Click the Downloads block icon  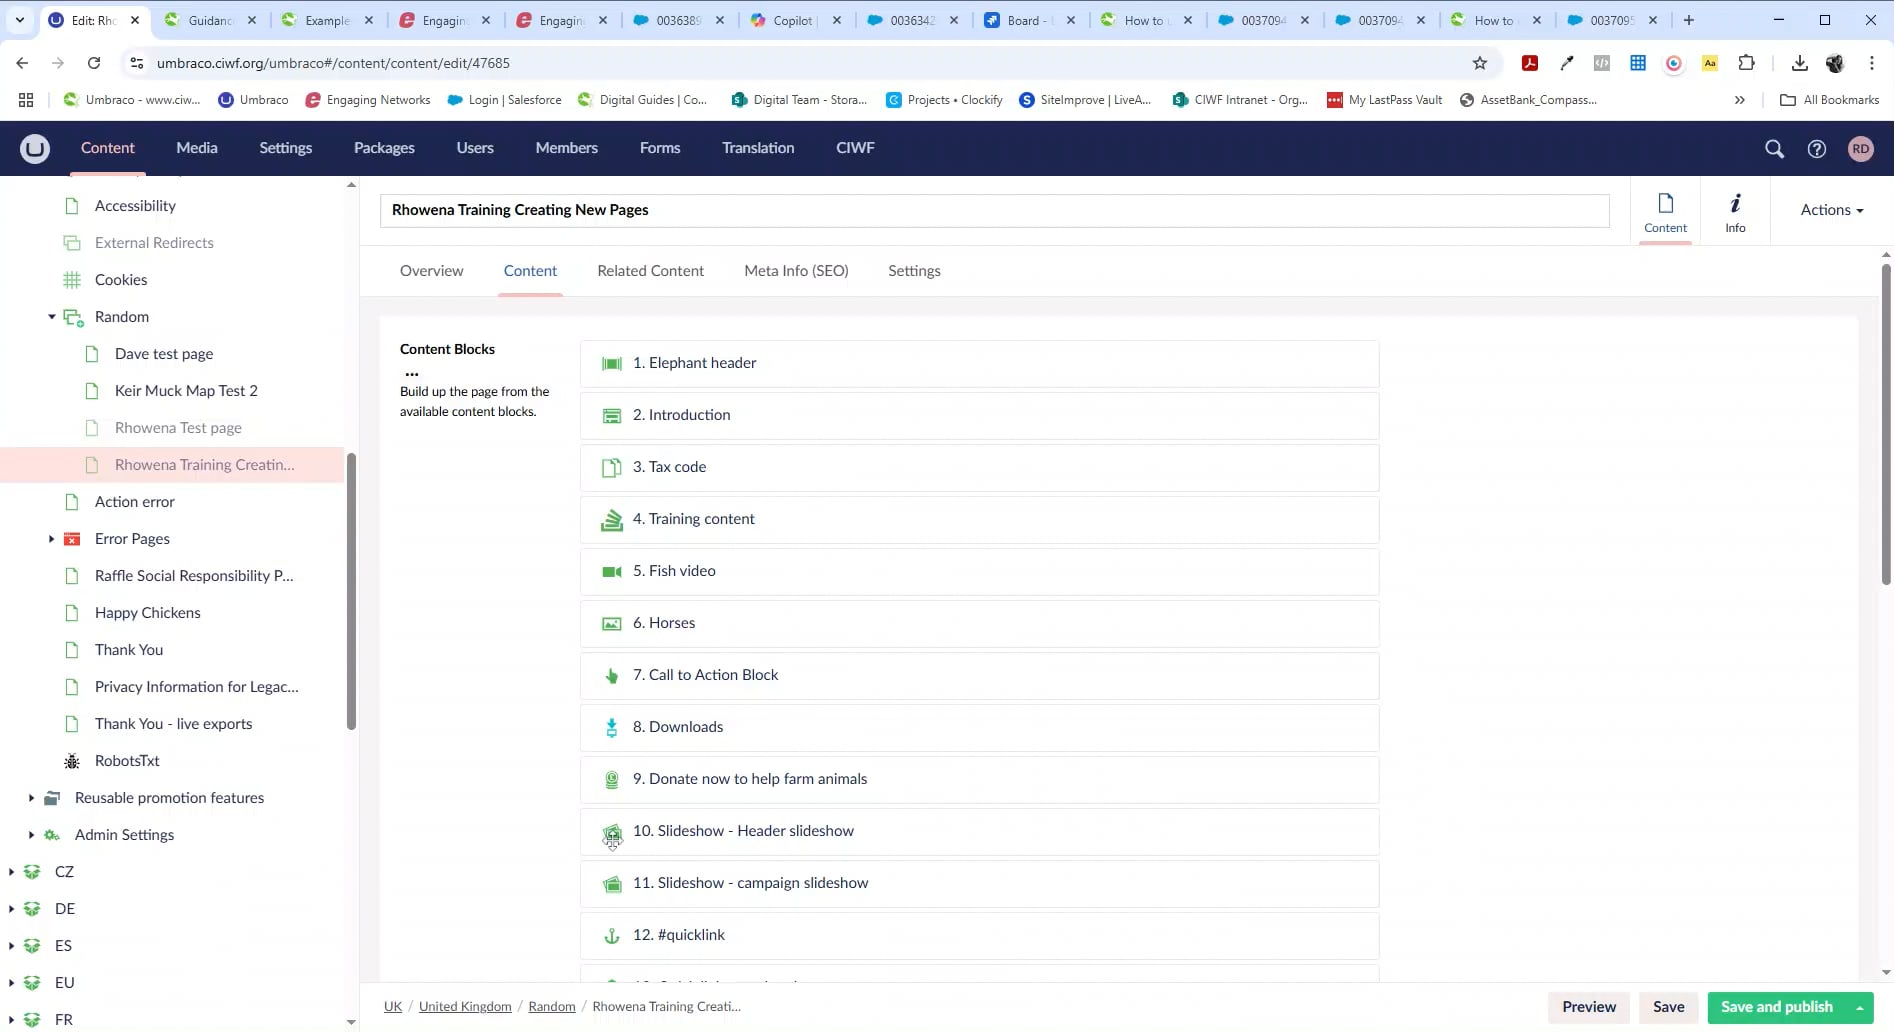coord(611,727)
